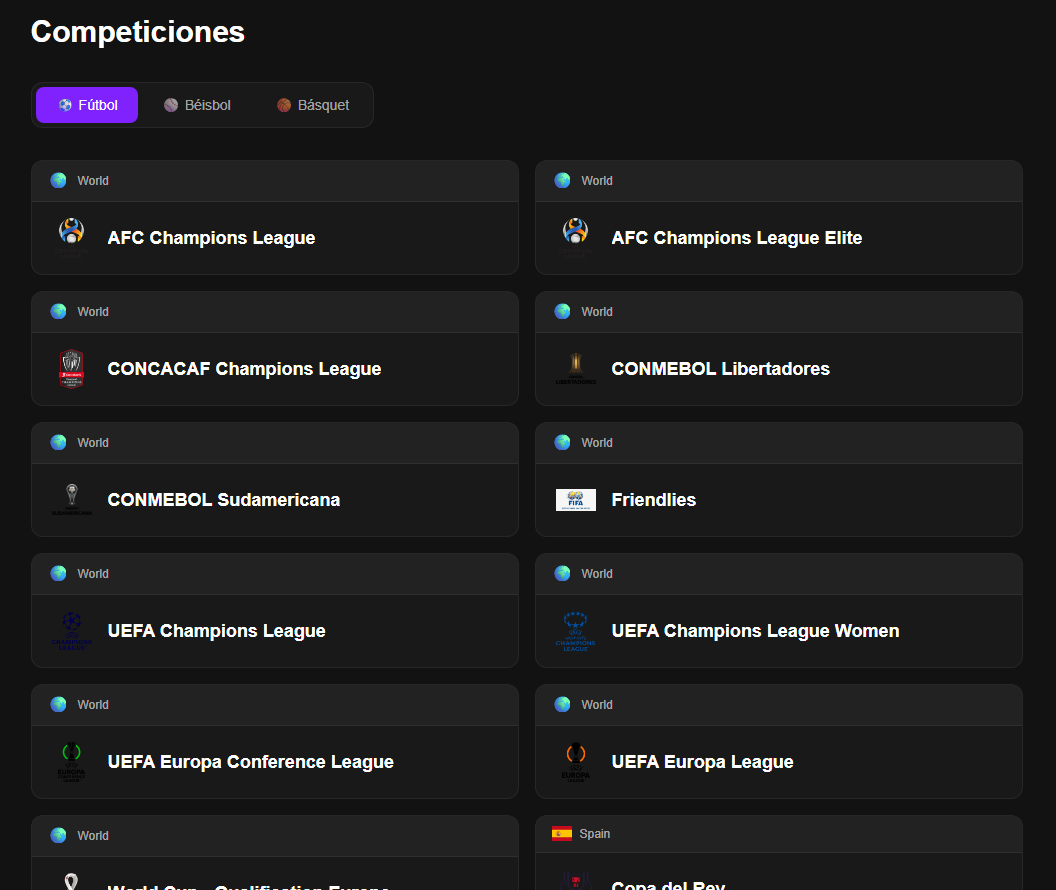Click the basketball icon in Básquet tab
The width and height of the screenshot is (1056, 890).
click(284, 105)
